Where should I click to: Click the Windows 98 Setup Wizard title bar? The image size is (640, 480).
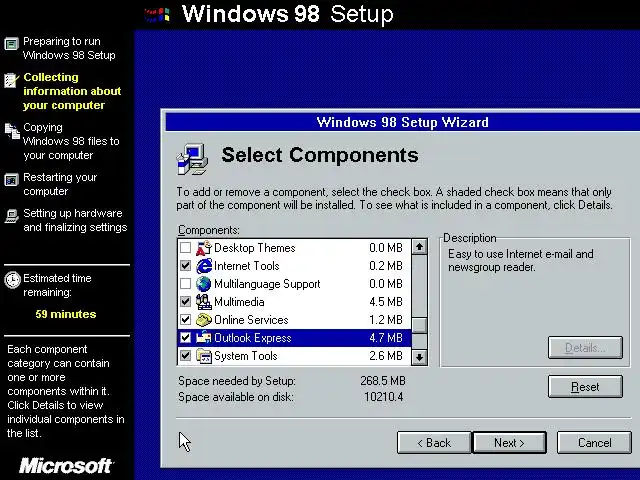(402, 122)
